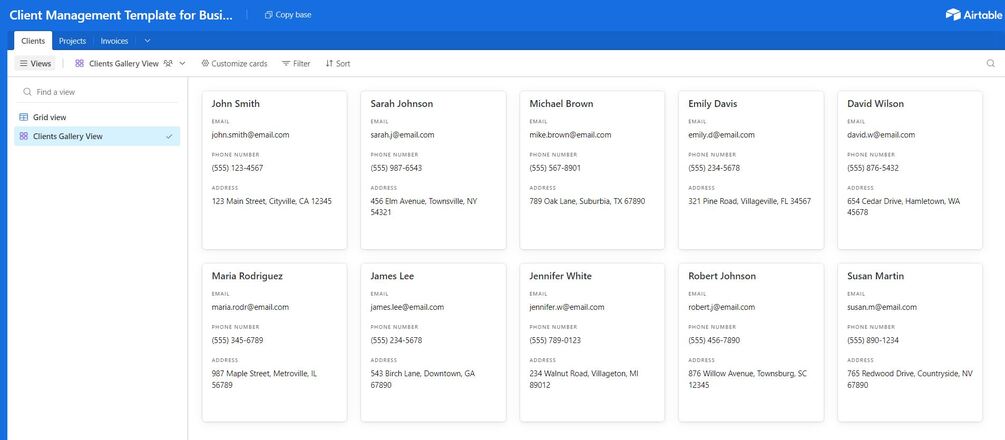The width and height of the screenshot is (1005, 440).
Task: Click the gallery icon in the view toolbar
Action: (x=79, y=63)
